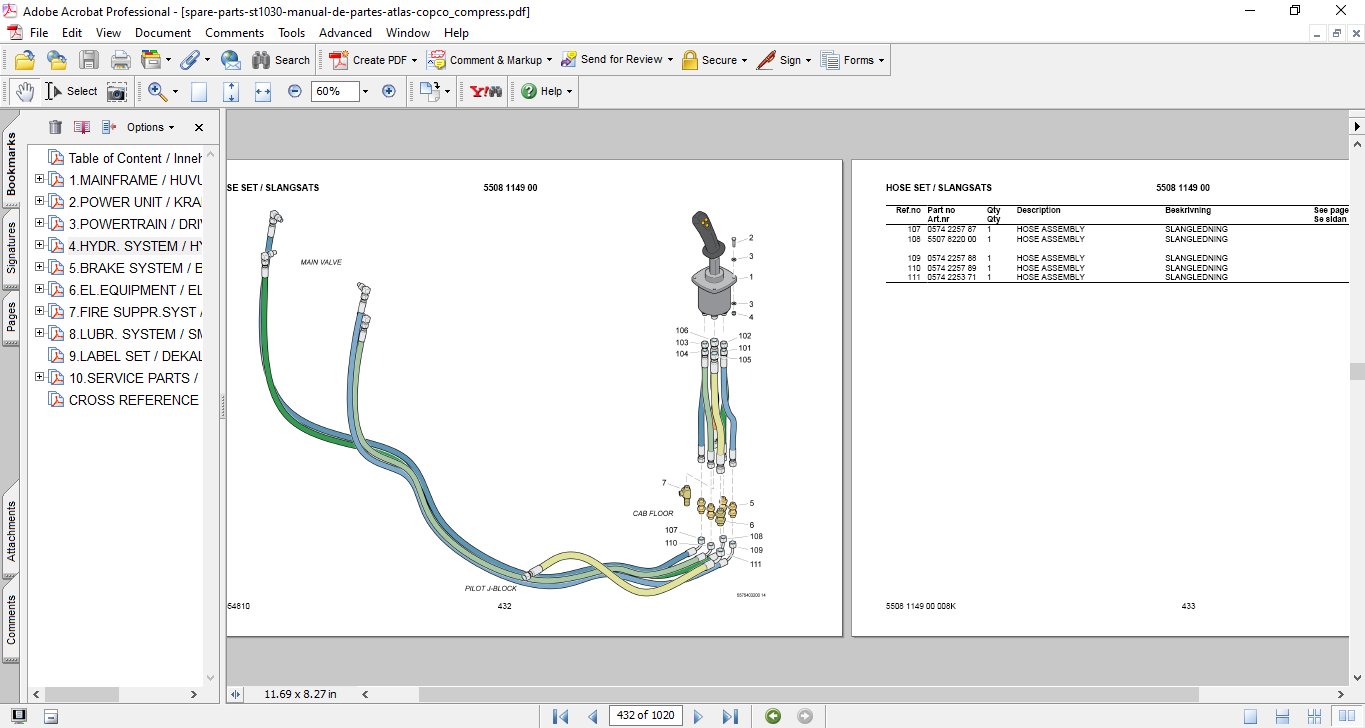
Task: Click the Print icon in toolbar
Action: [120, 60]
